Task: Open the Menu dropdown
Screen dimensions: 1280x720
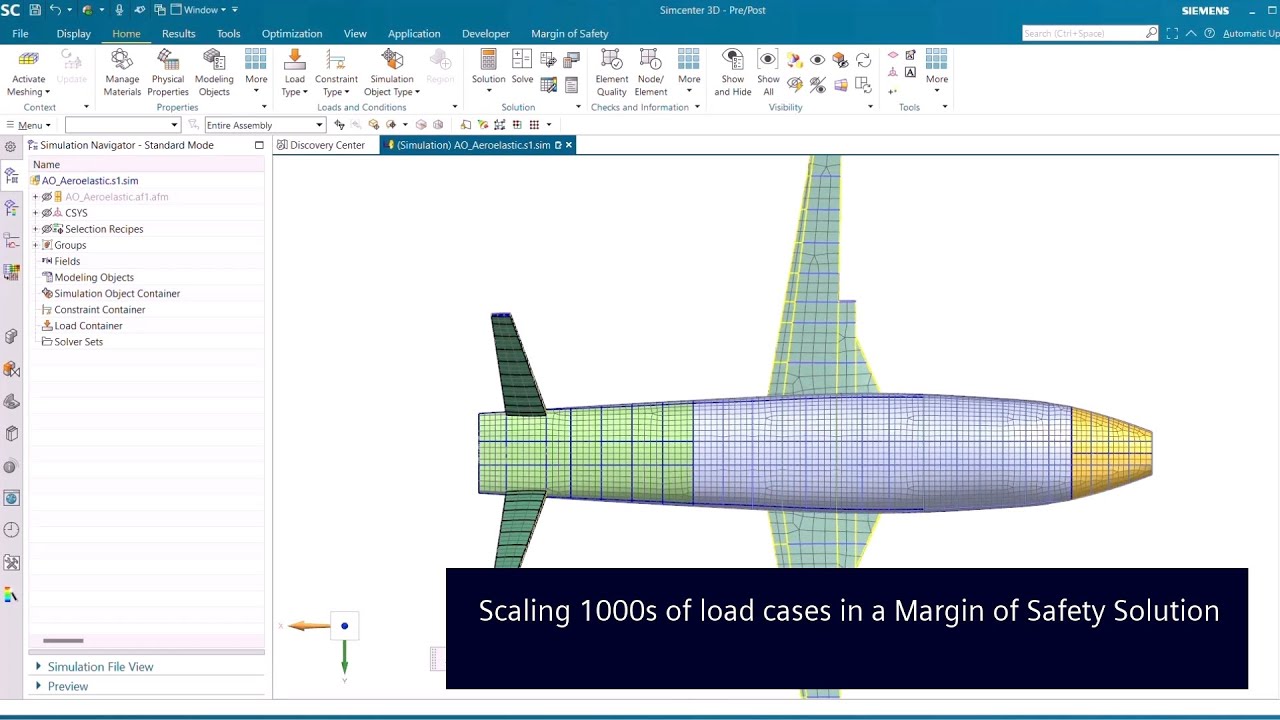Action: tap(28, 125)
